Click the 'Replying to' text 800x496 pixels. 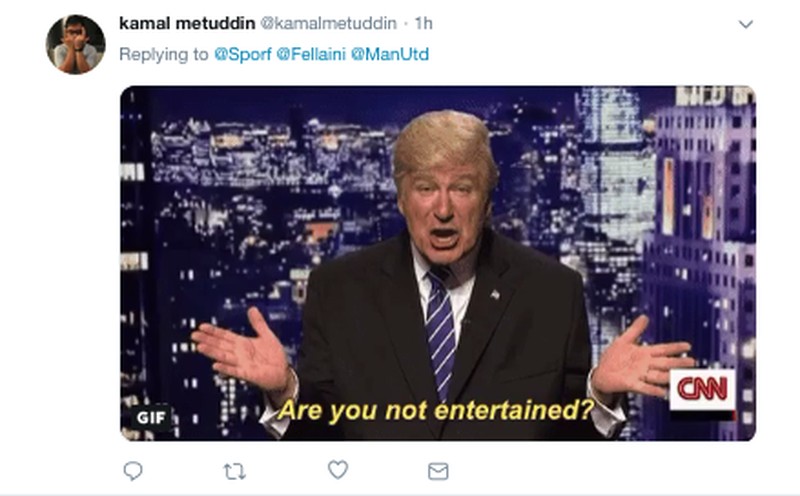pyautogui.click(x=164, y=54)
